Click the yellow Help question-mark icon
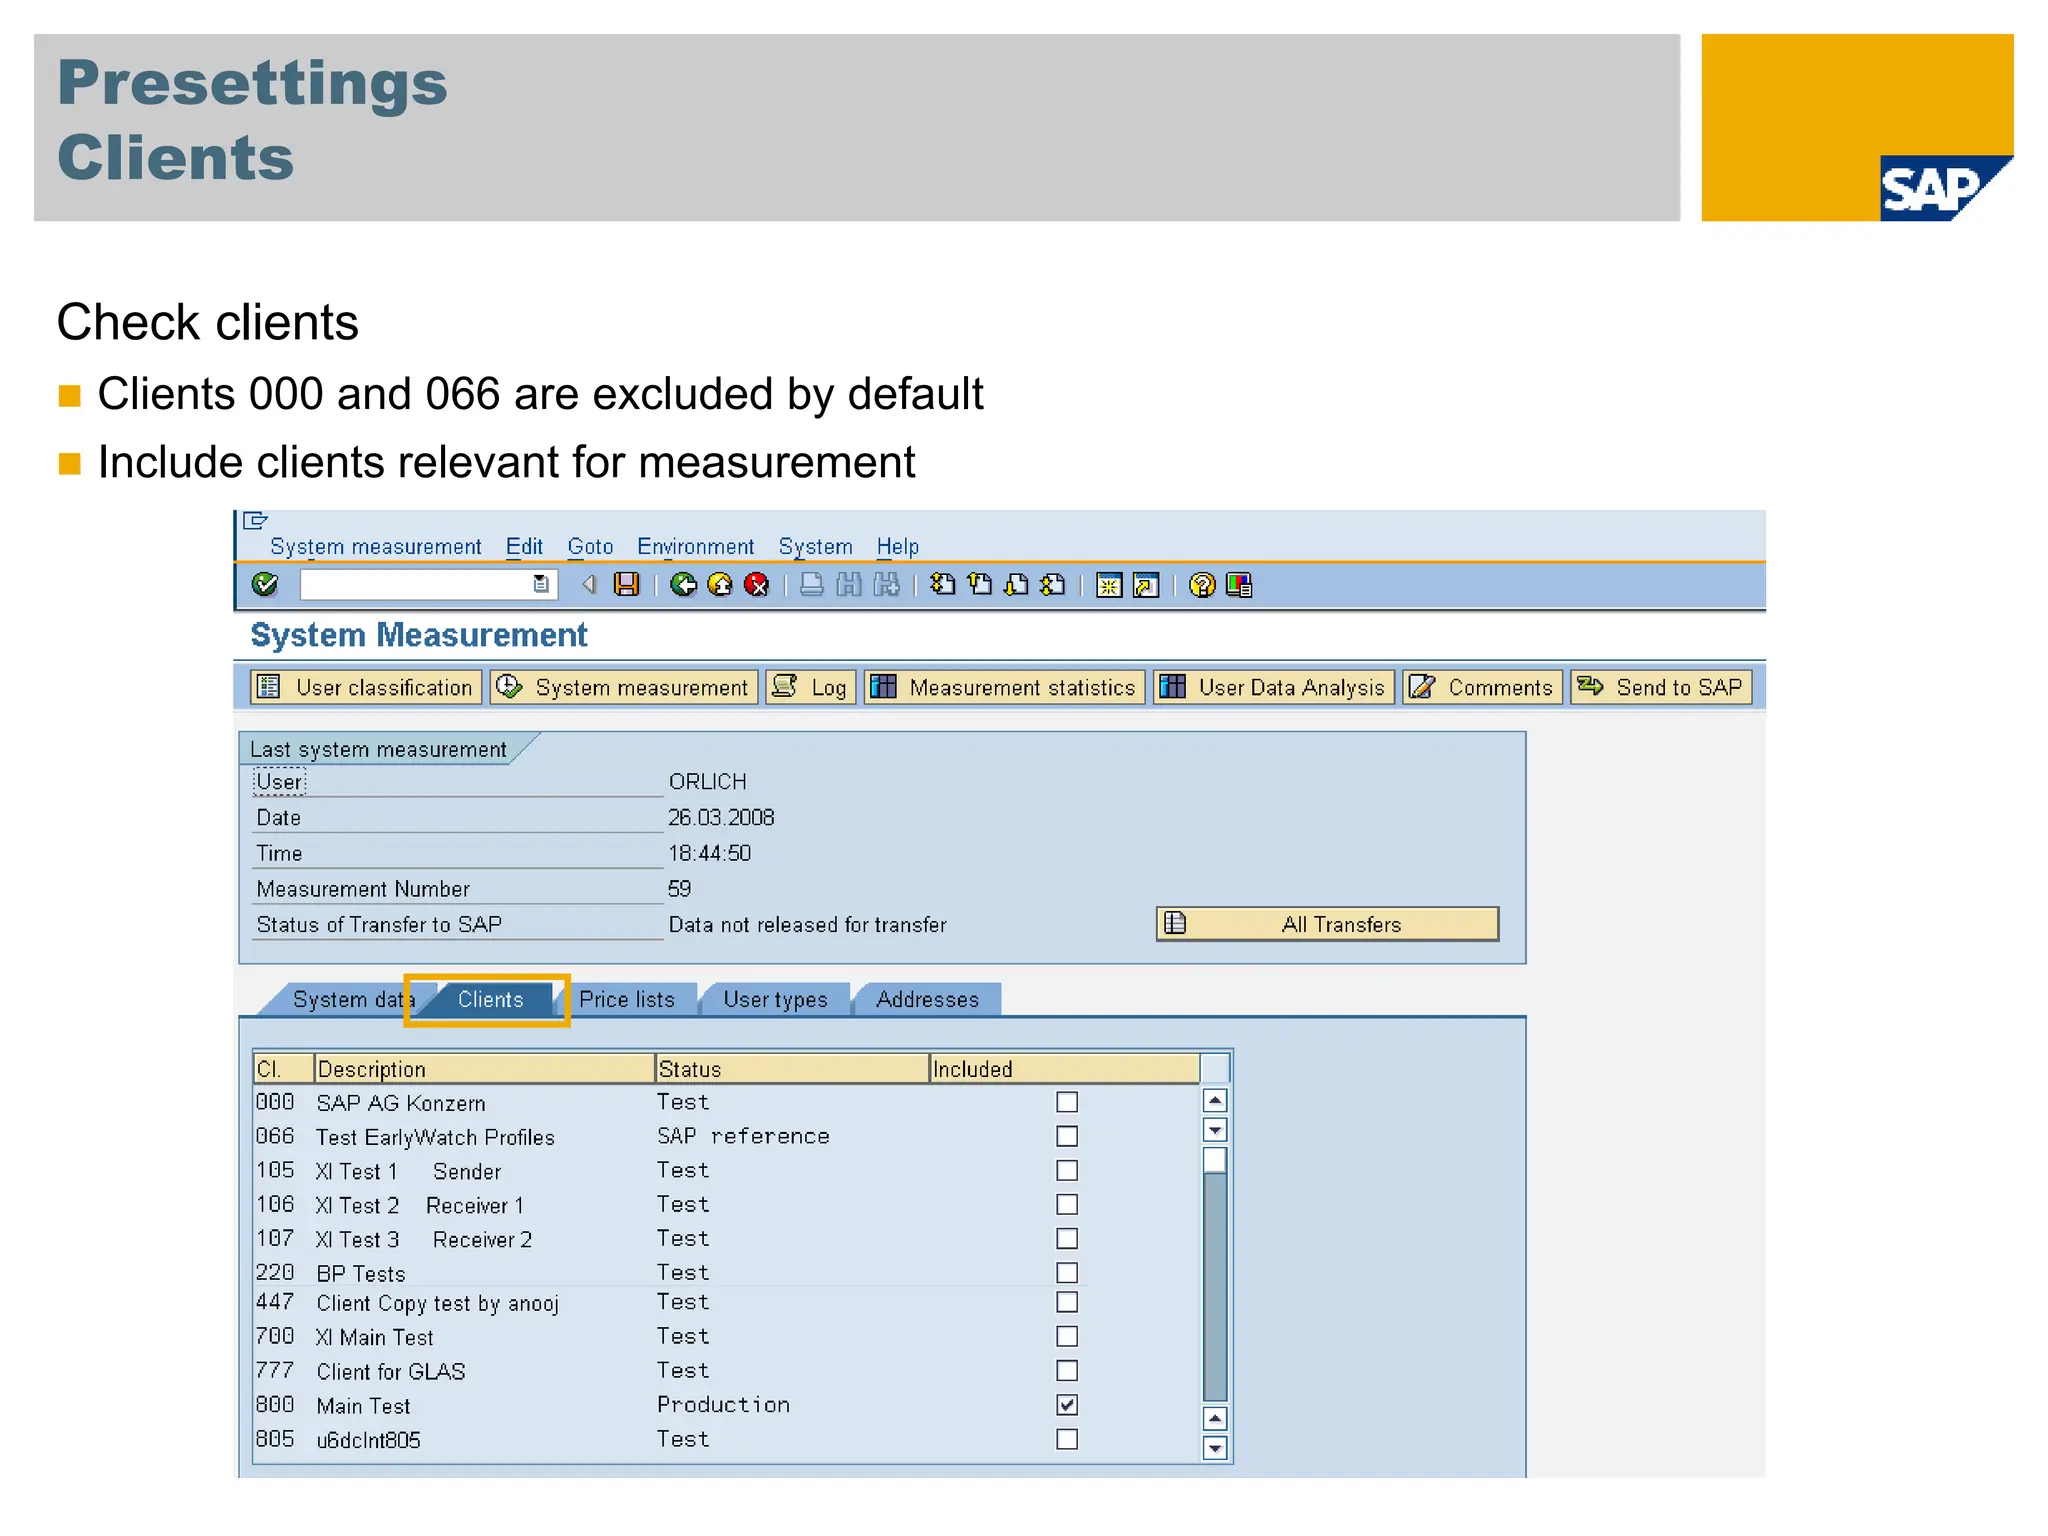The image size is (2048, 1536). pyautogui.click(x=1202, y=585)
